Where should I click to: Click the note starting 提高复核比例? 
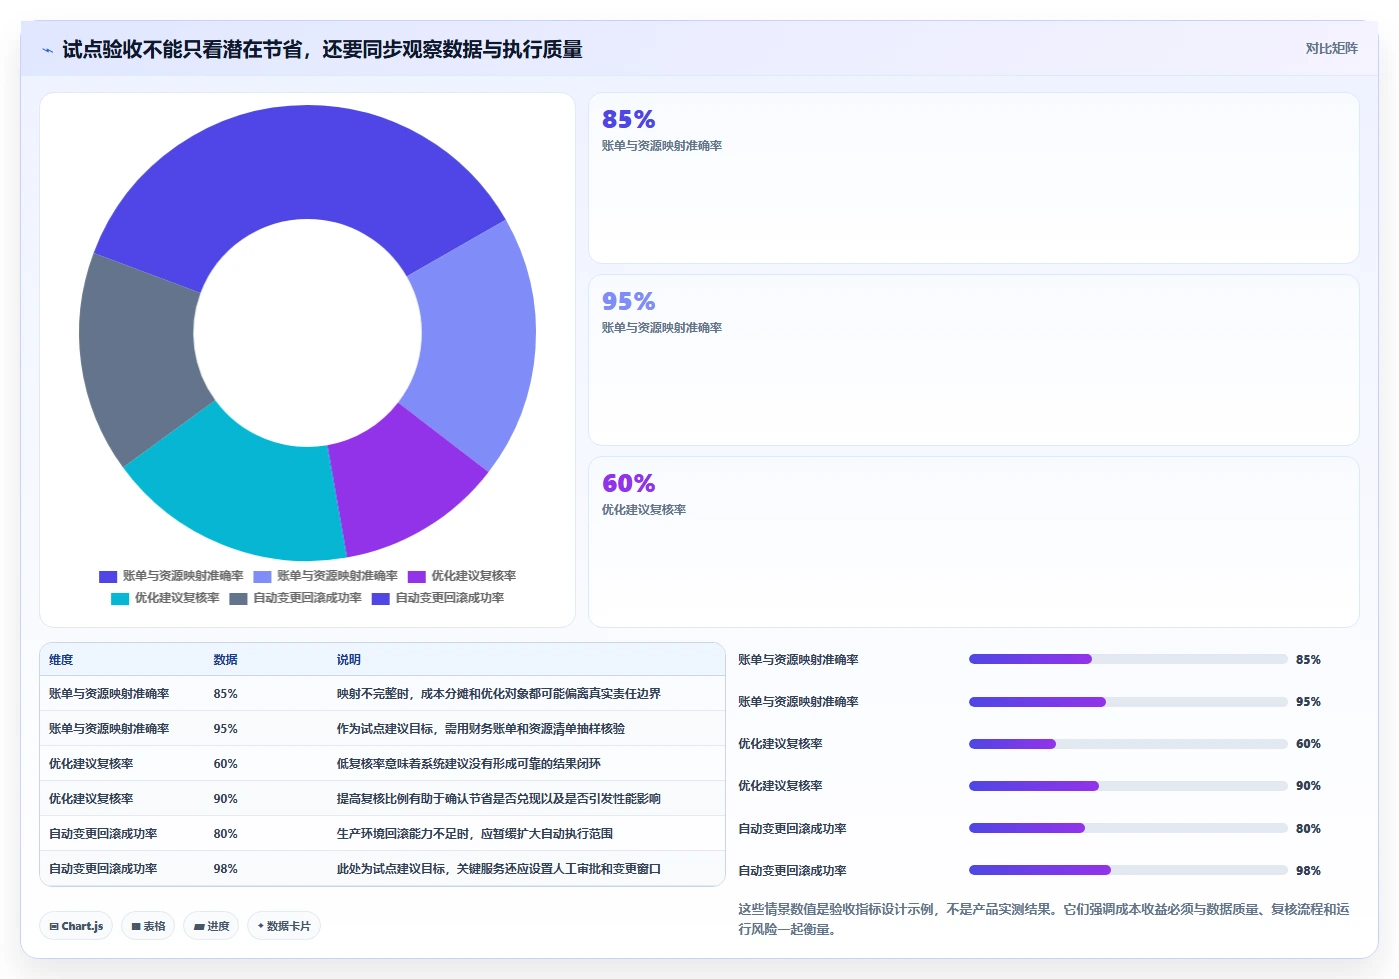(x=498, y=799)
